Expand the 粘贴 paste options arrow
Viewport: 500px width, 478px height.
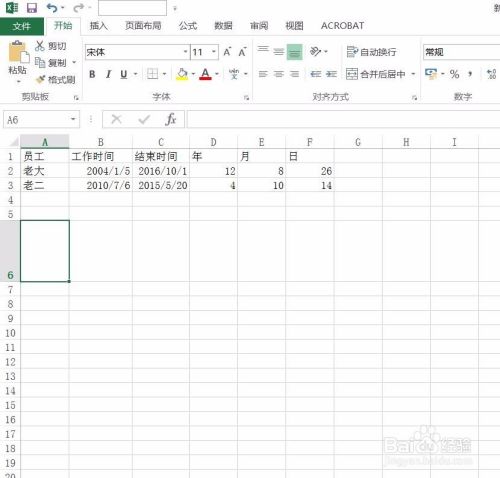pos(18,81)
